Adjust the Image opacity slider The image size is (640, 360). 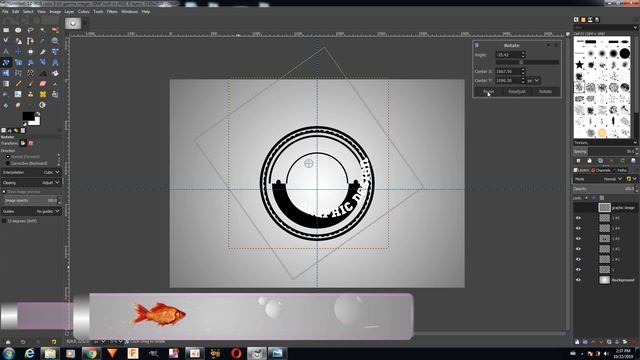coord(31,201)
